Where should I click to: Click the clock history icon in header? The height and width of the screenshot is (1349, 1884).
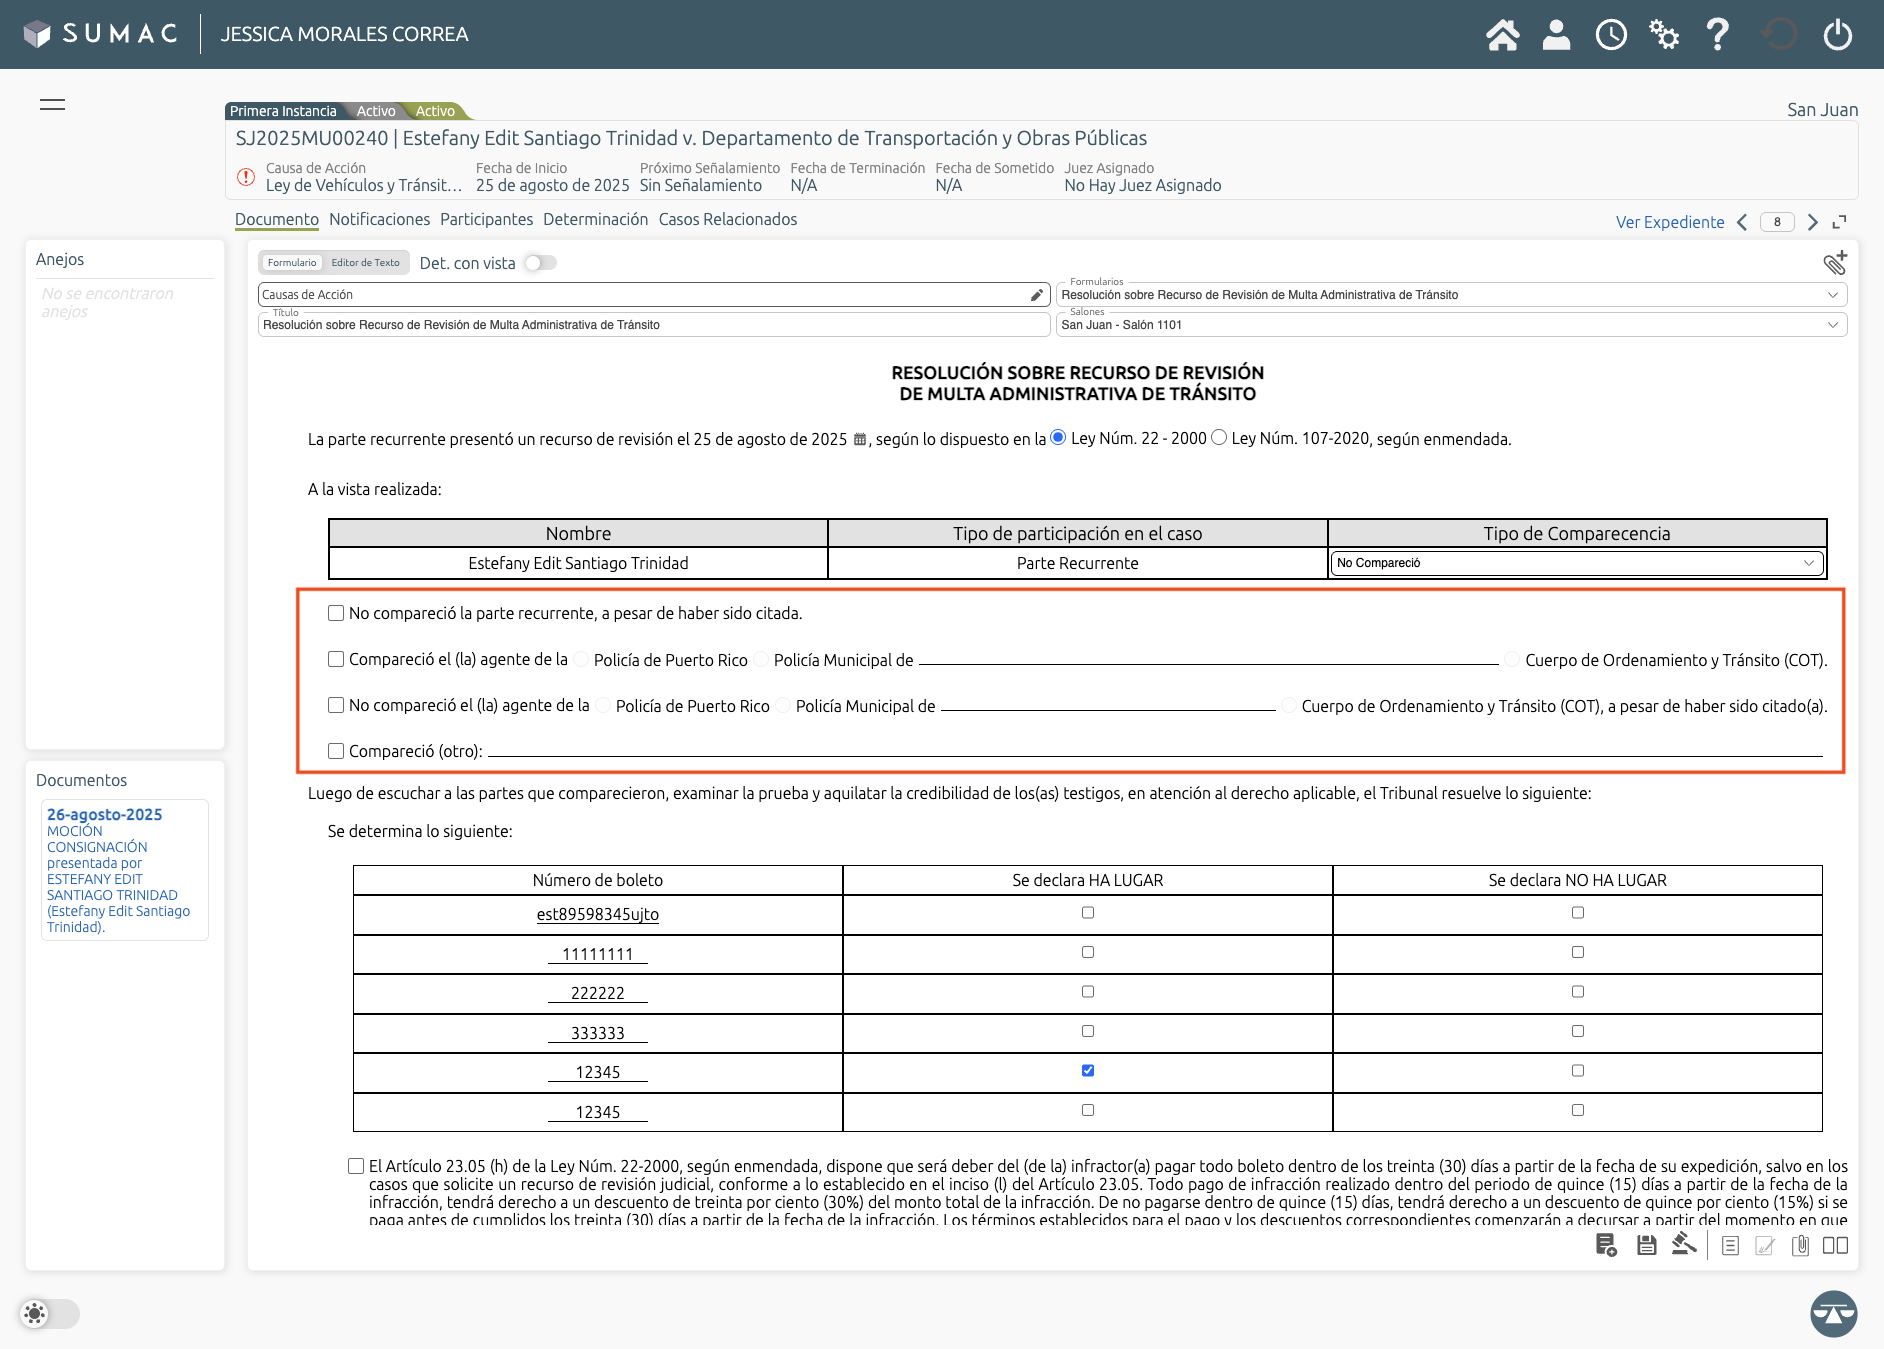(x=1611, y=35)
